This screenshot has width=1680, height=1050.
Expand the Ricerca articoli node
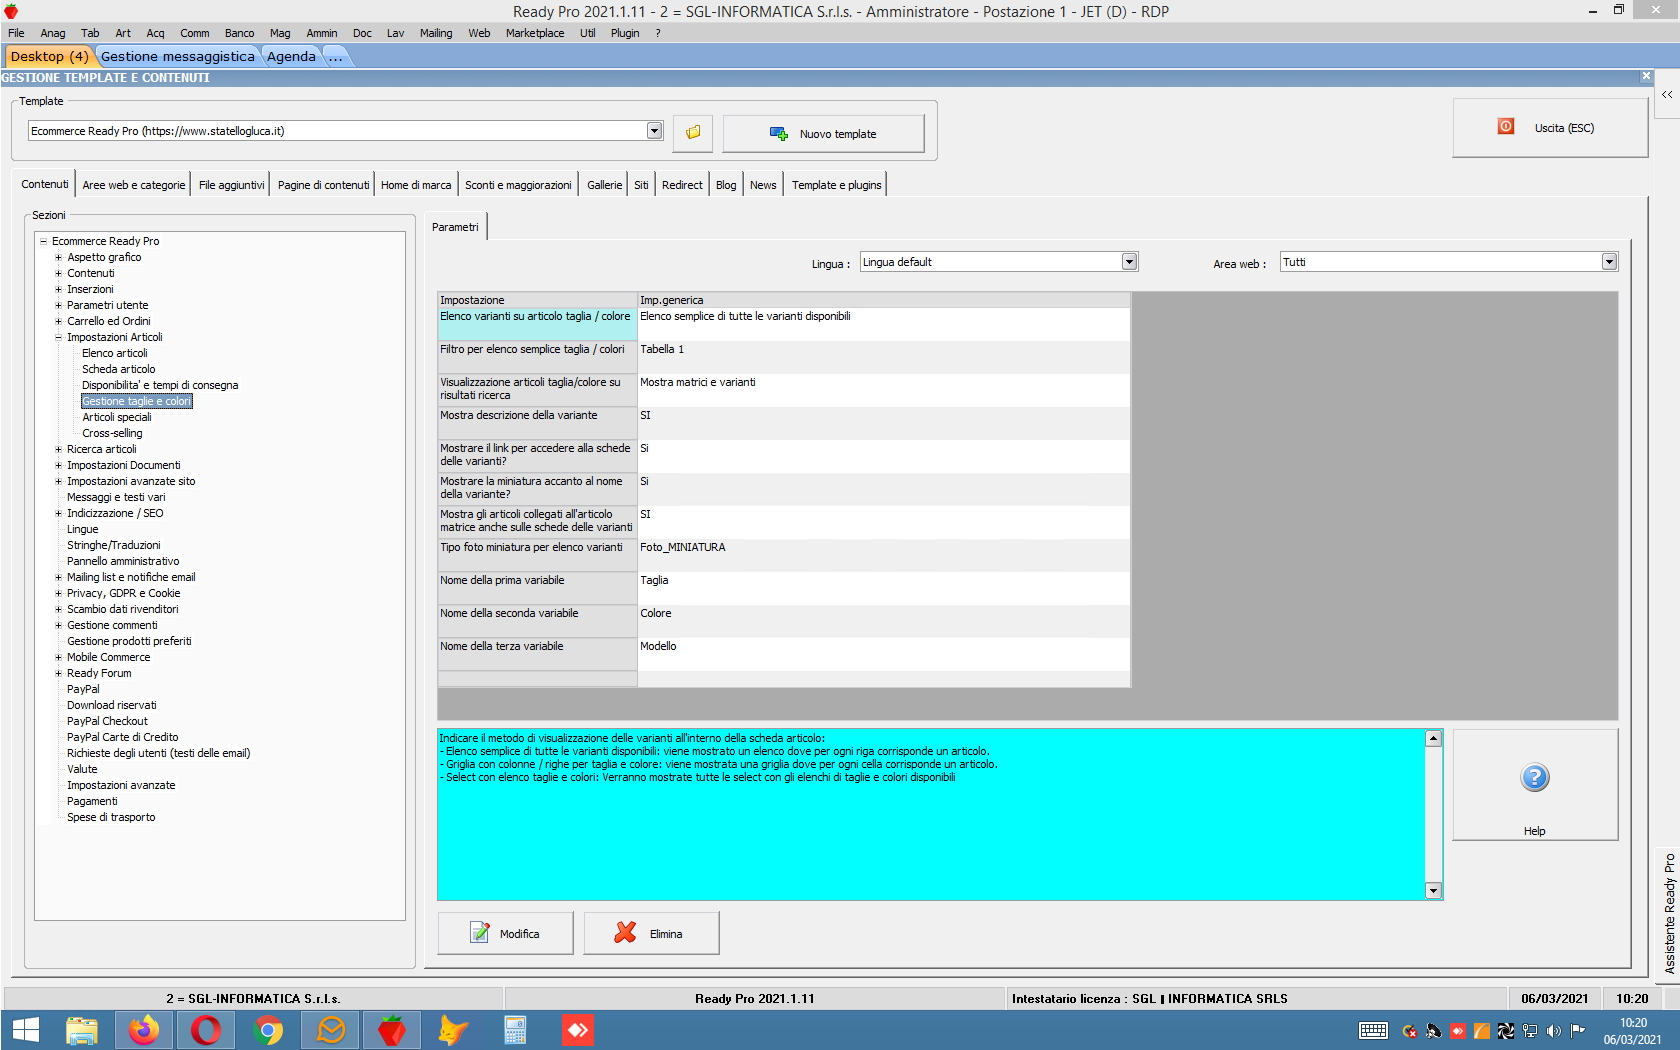click(58, 449)
